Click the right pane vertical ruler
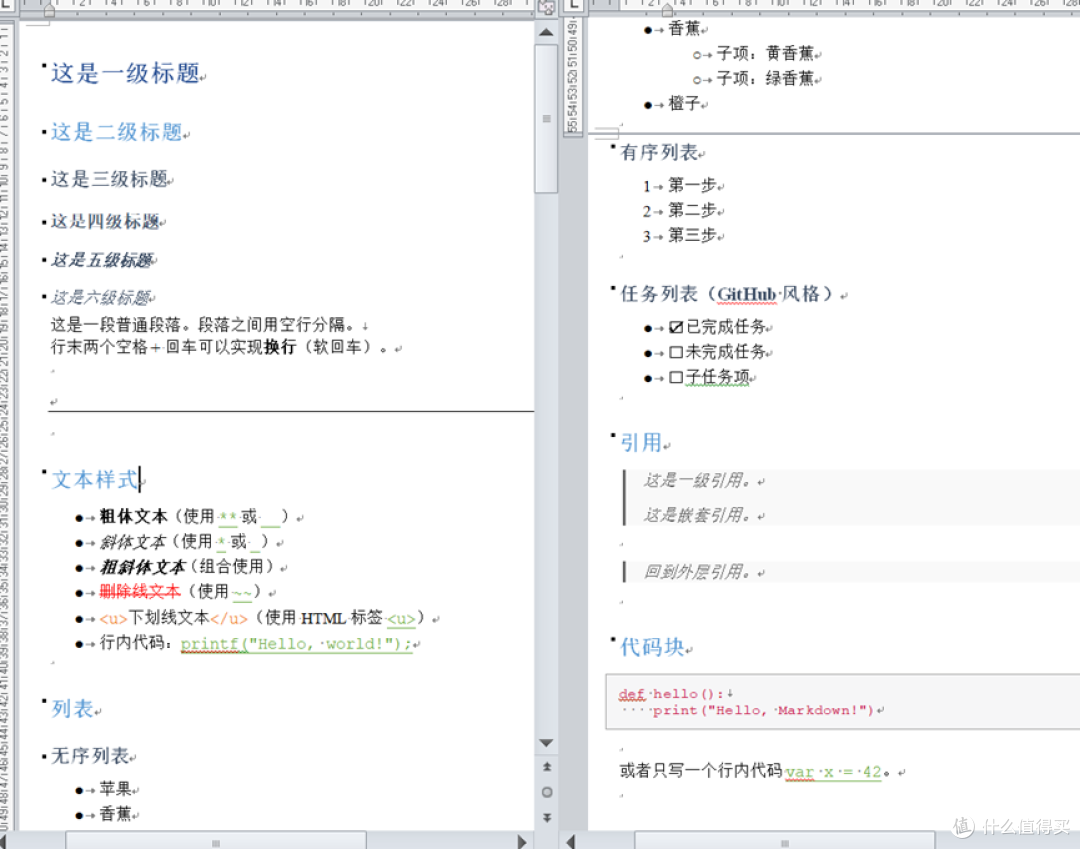The width and height of the screenshot is (1080, 849). pyautogui.click(x=572, y=76)
